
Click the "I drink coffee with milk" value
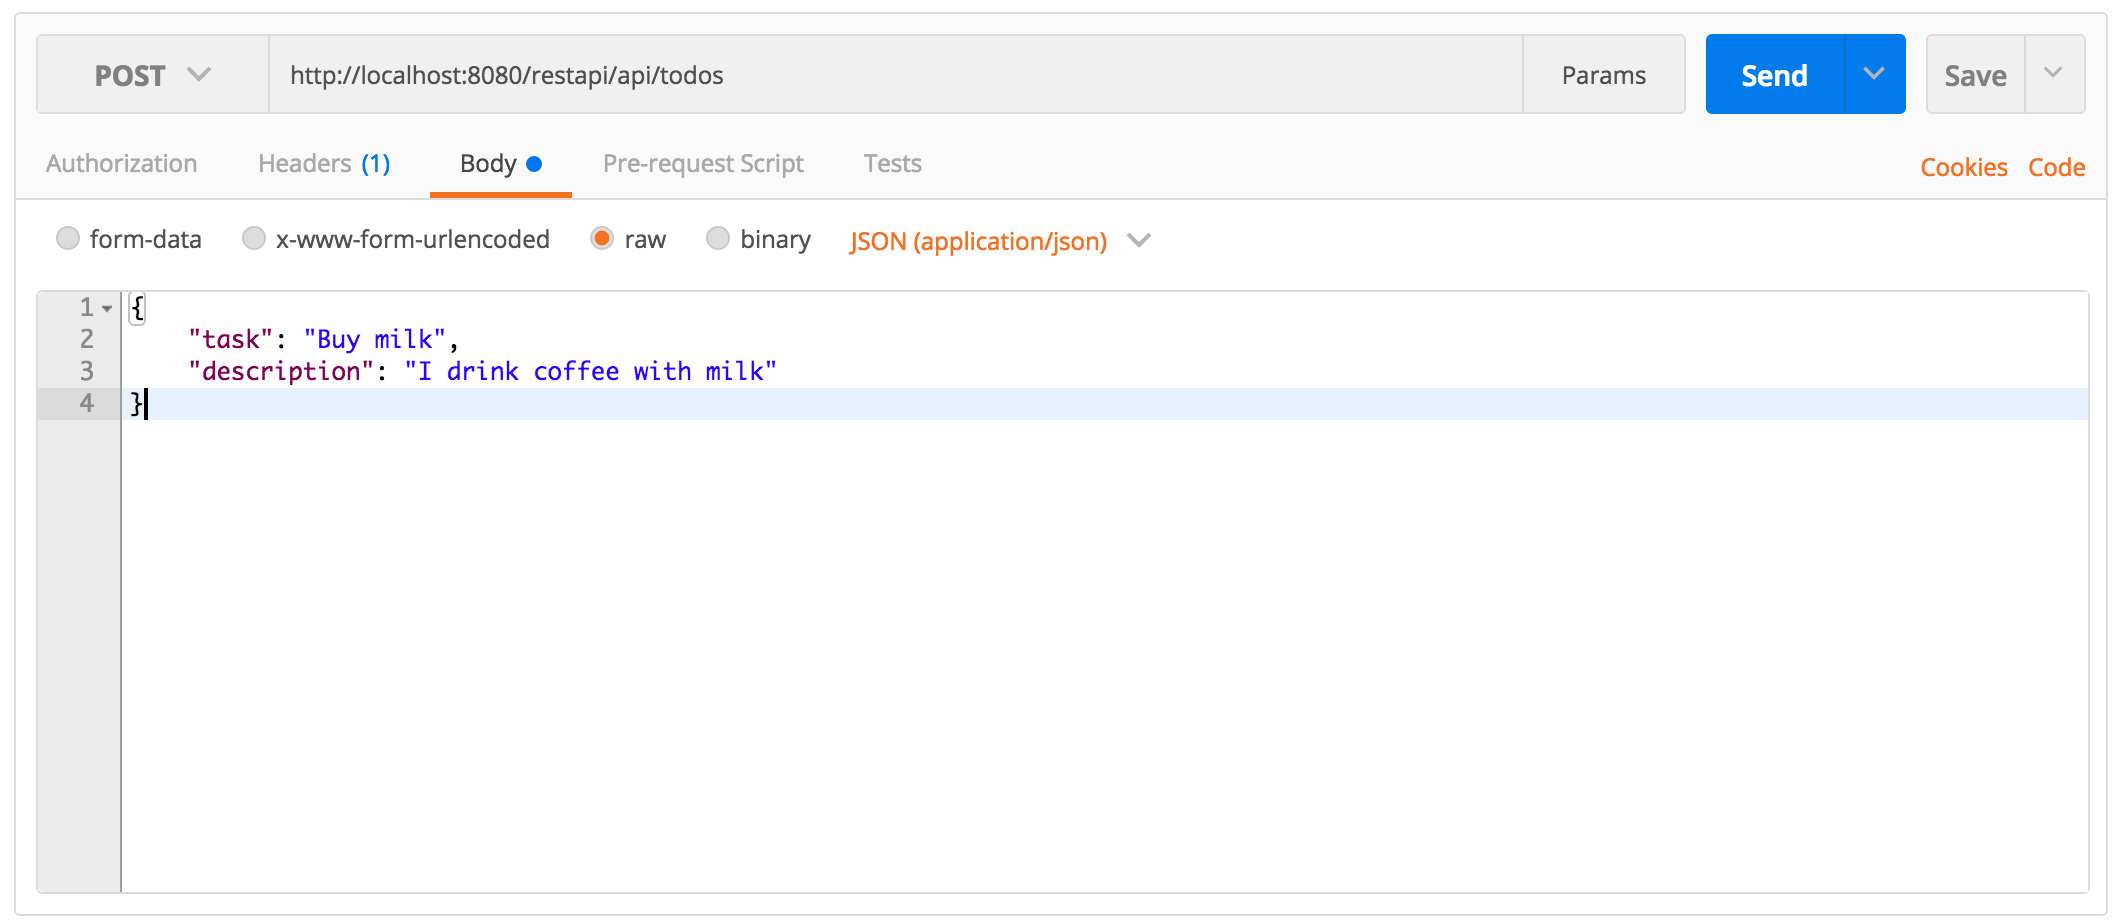coord(590,371)
